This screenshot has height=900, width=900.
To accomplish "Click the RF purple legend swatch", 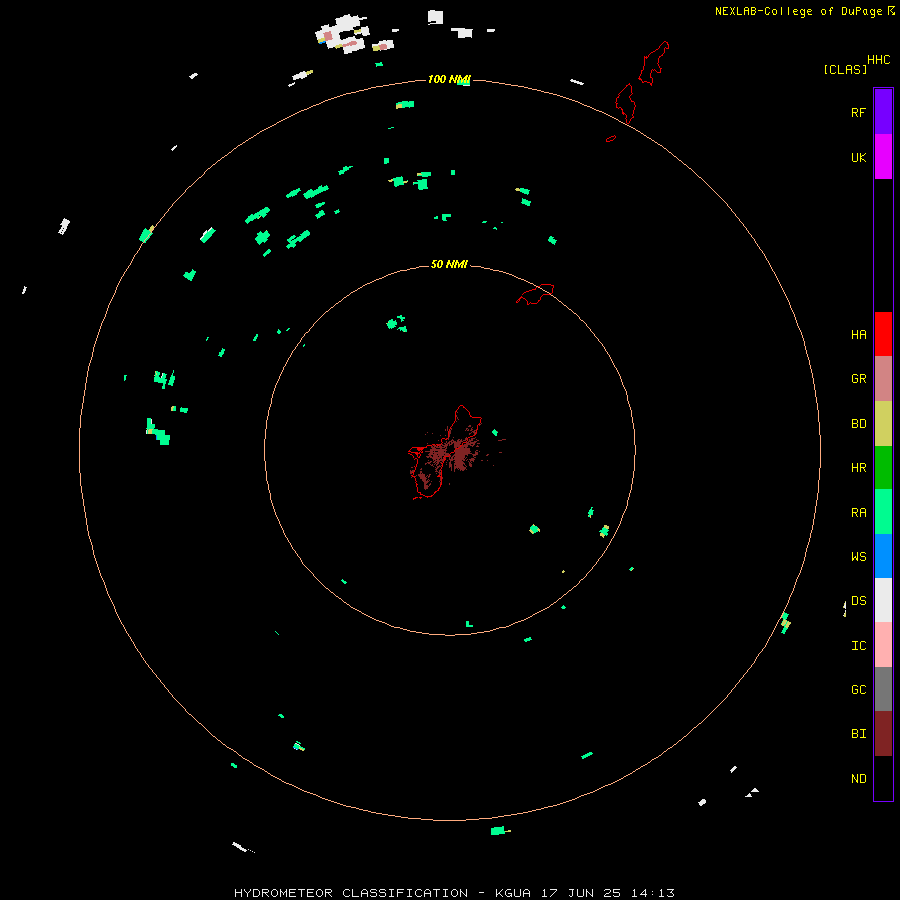I will point(883,111).
